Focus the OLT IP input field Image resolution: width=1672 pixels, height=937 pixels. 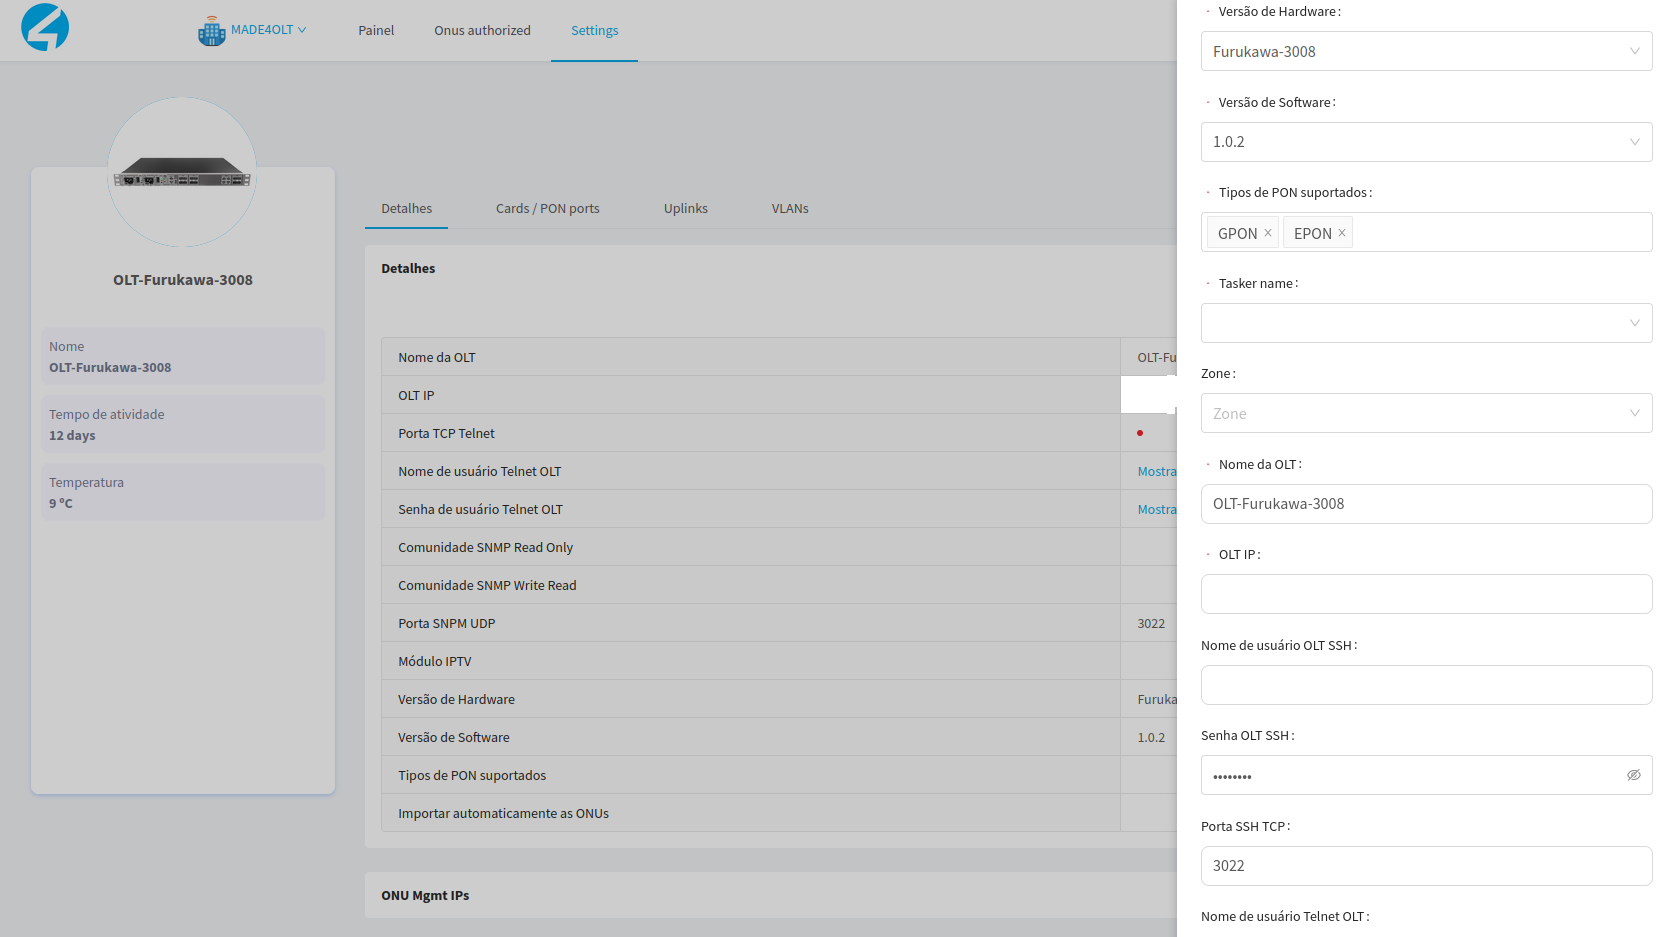(1425, 594)
